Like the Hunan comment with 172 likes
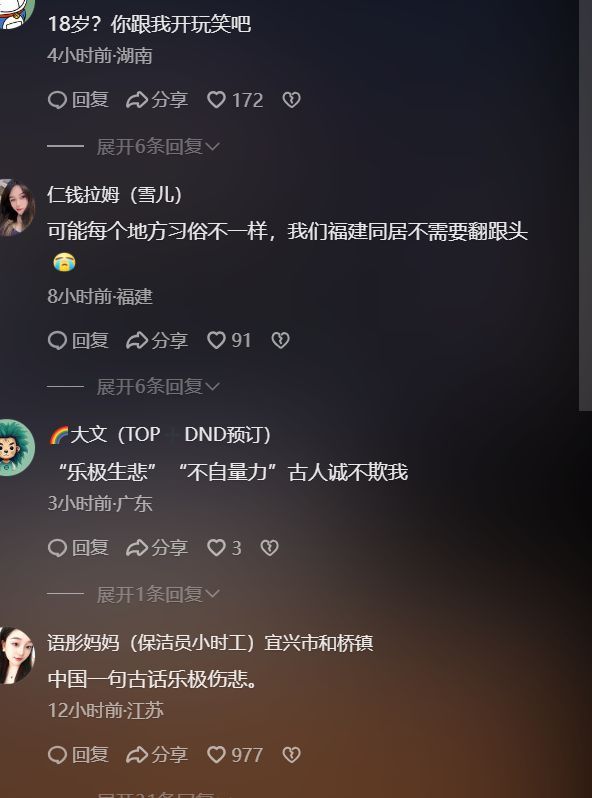Viewport: 592px width, 798px height. pyautogui.click(x=235, y=100)
